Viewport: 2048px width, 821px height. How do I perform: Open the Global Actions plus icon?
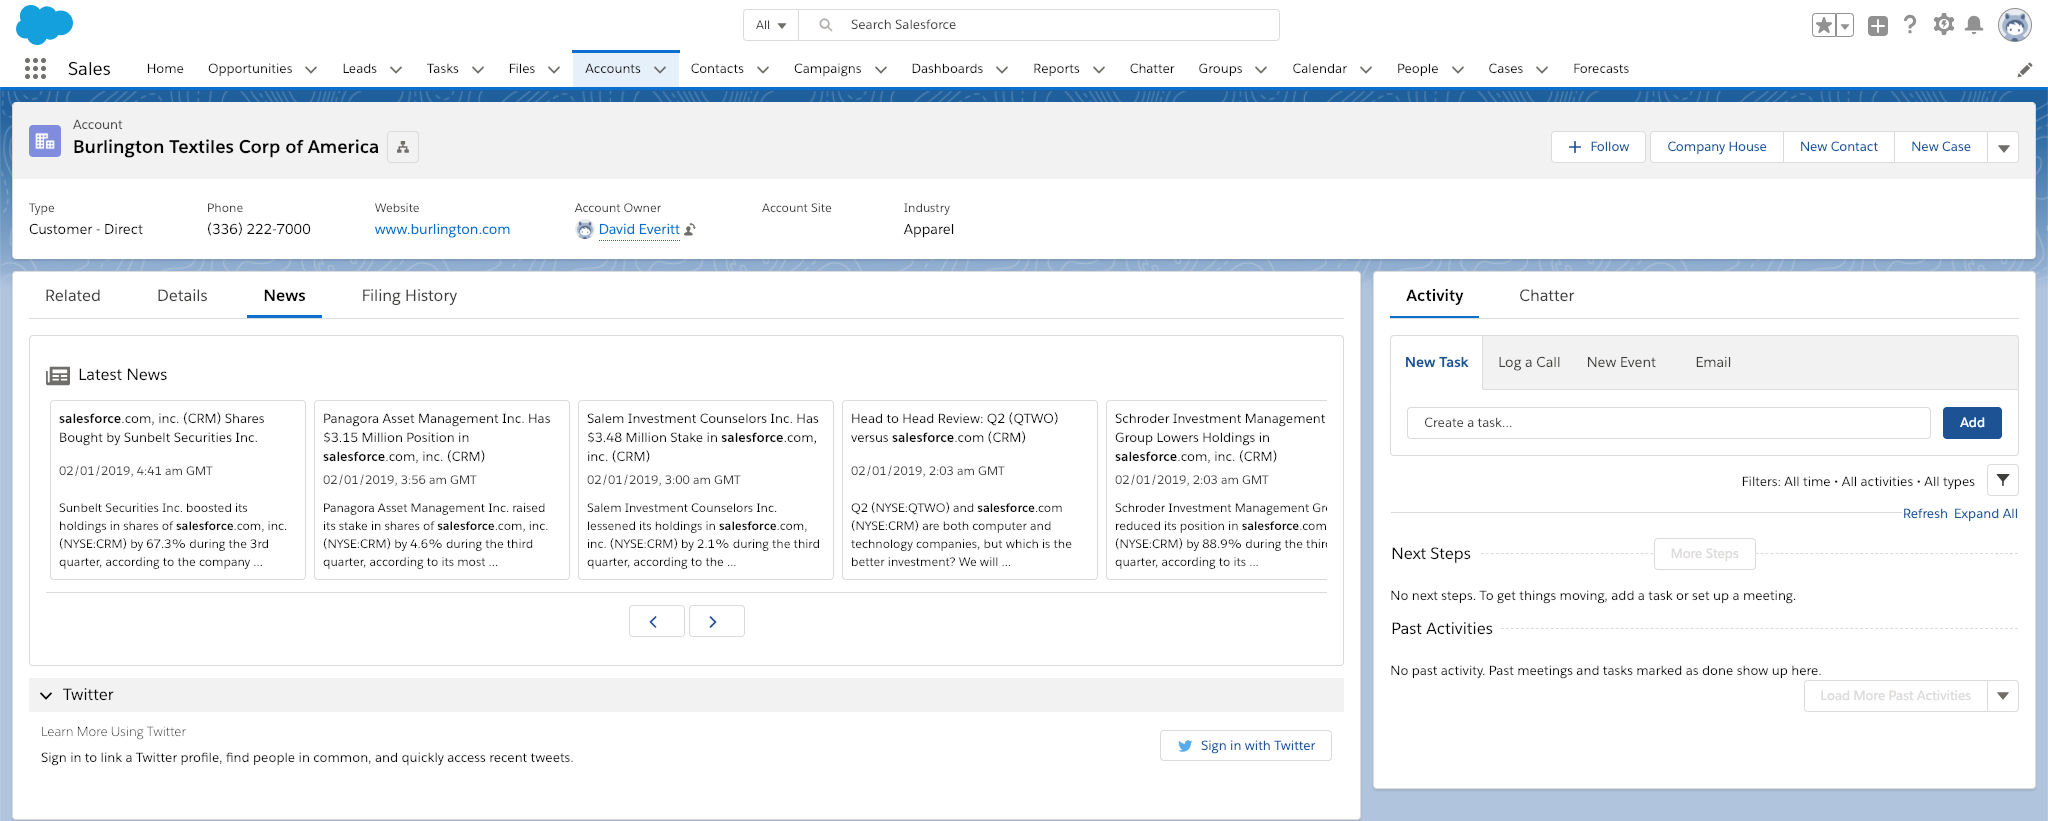[x=1878, y=26]
